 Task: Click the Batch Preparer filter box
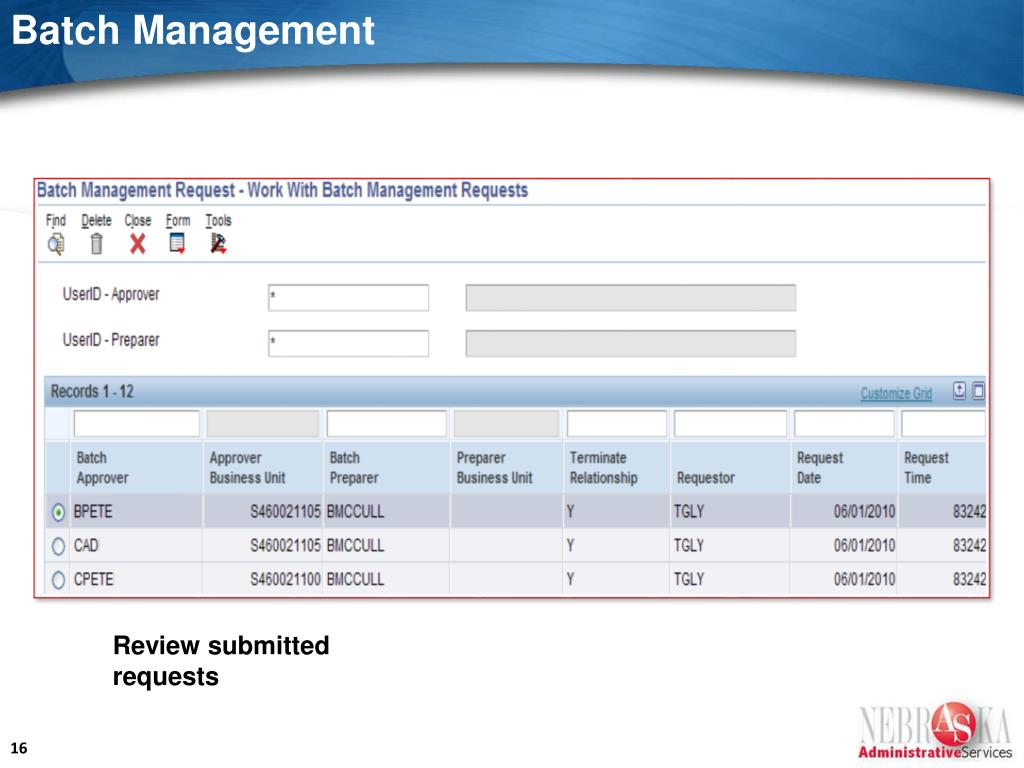[x=386, y=424]
